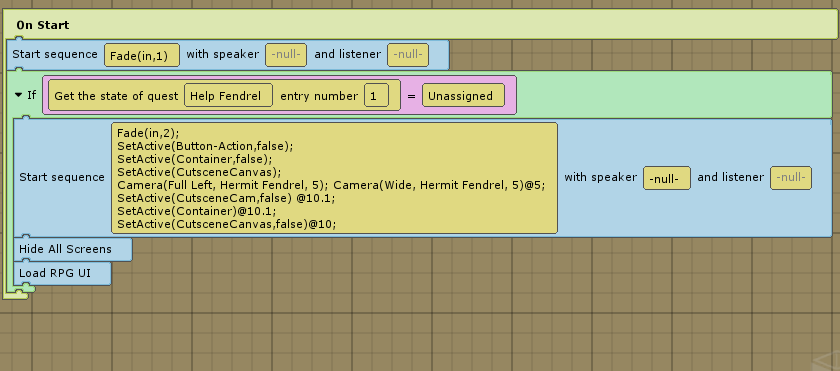Edit the Fade(in,1) sequence field
Image resolution: width=840 pixels, height=371 pixels.
click(x=142, y=55)
